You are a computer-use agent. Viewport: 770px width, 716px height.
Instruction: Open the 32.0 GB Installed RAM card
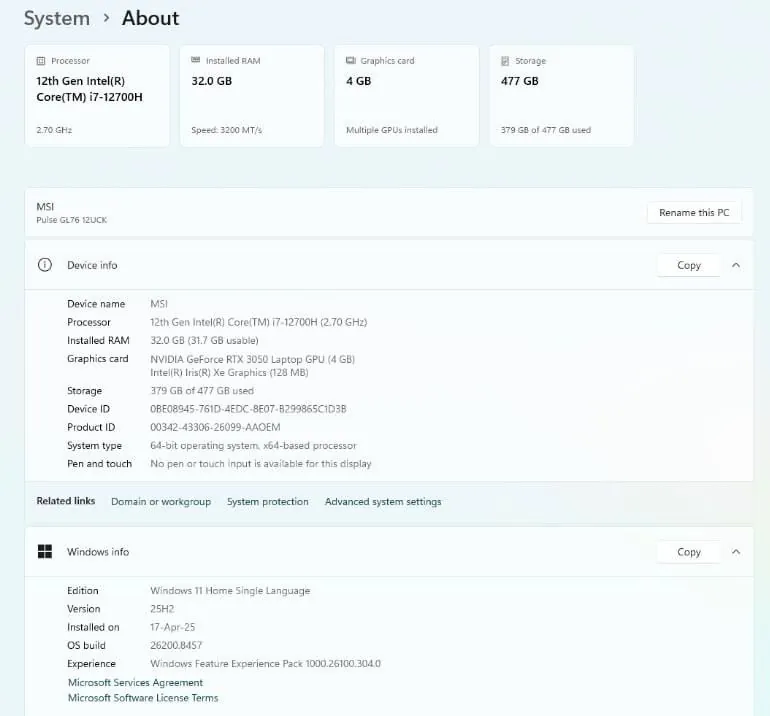(252, 96)
